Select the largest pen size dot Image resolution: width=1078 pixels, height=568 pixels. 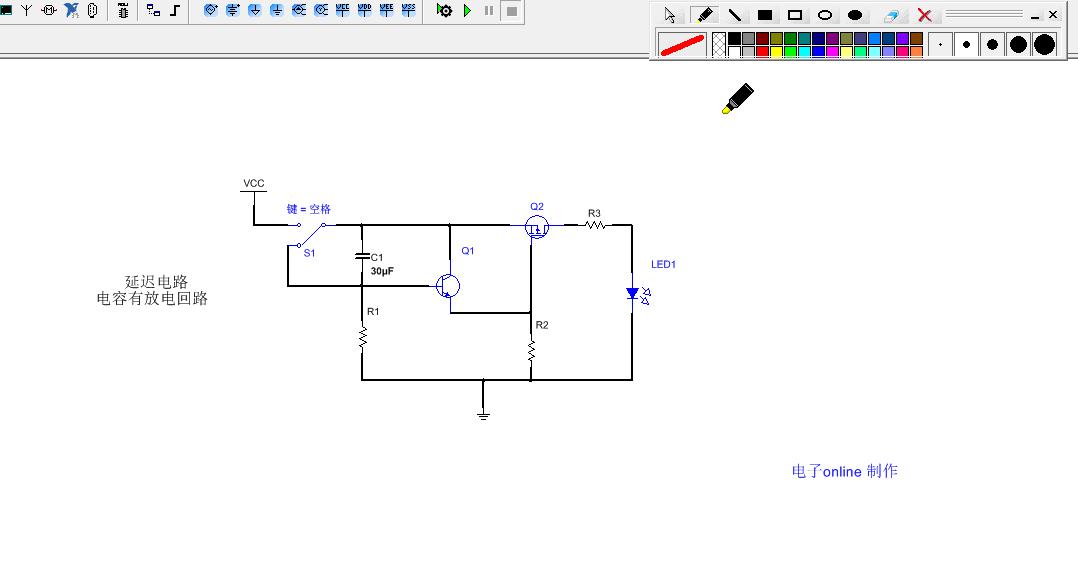pos(1044,44)
